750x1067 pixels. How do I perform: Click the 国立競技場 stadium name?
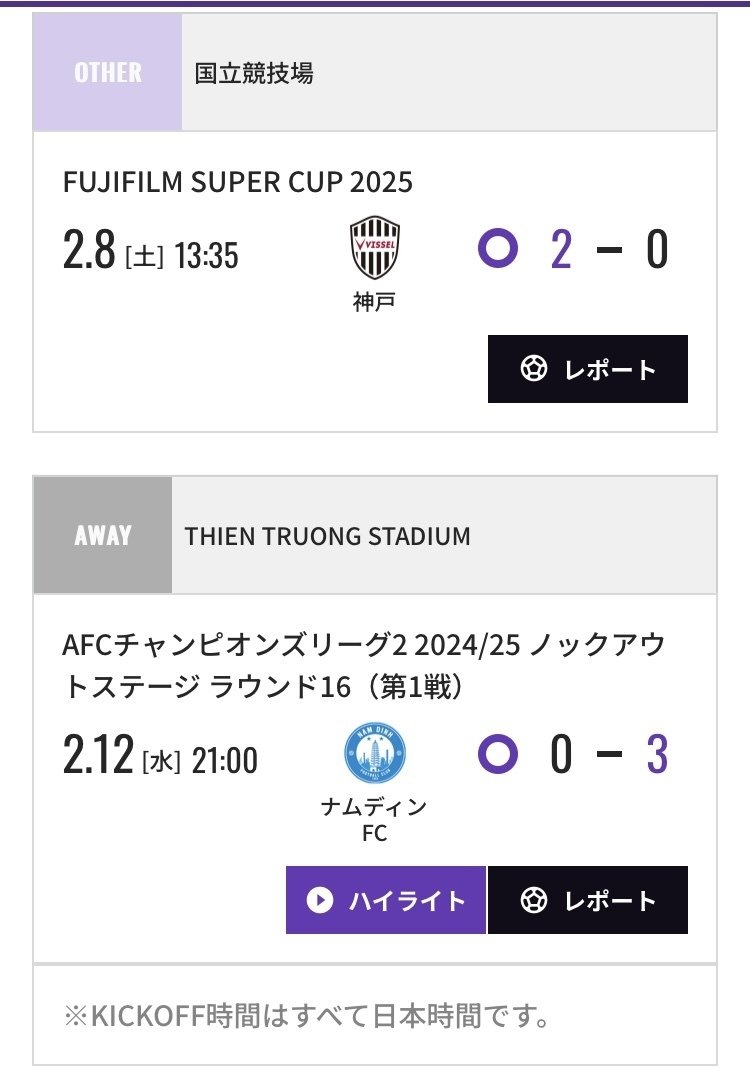pyautogui.click(x=254, y=73)
